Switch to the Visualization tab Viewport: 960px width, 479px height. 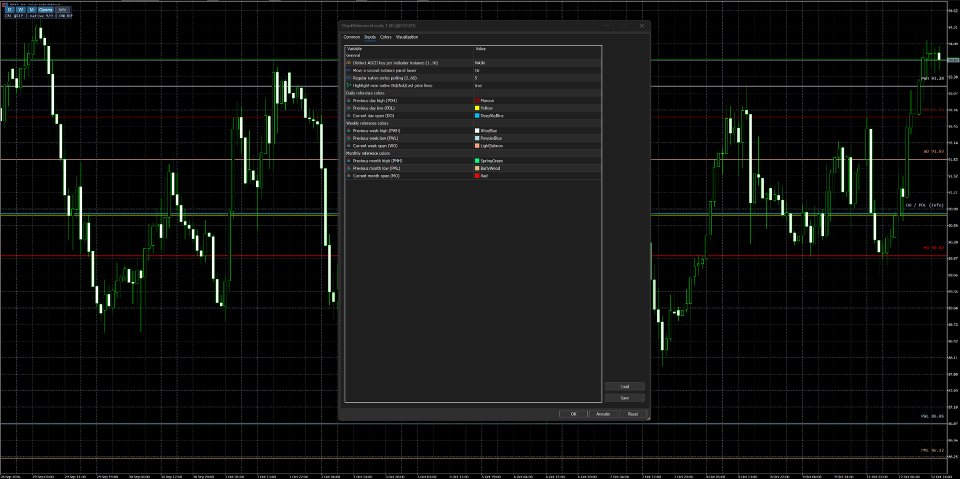(407, 37)
